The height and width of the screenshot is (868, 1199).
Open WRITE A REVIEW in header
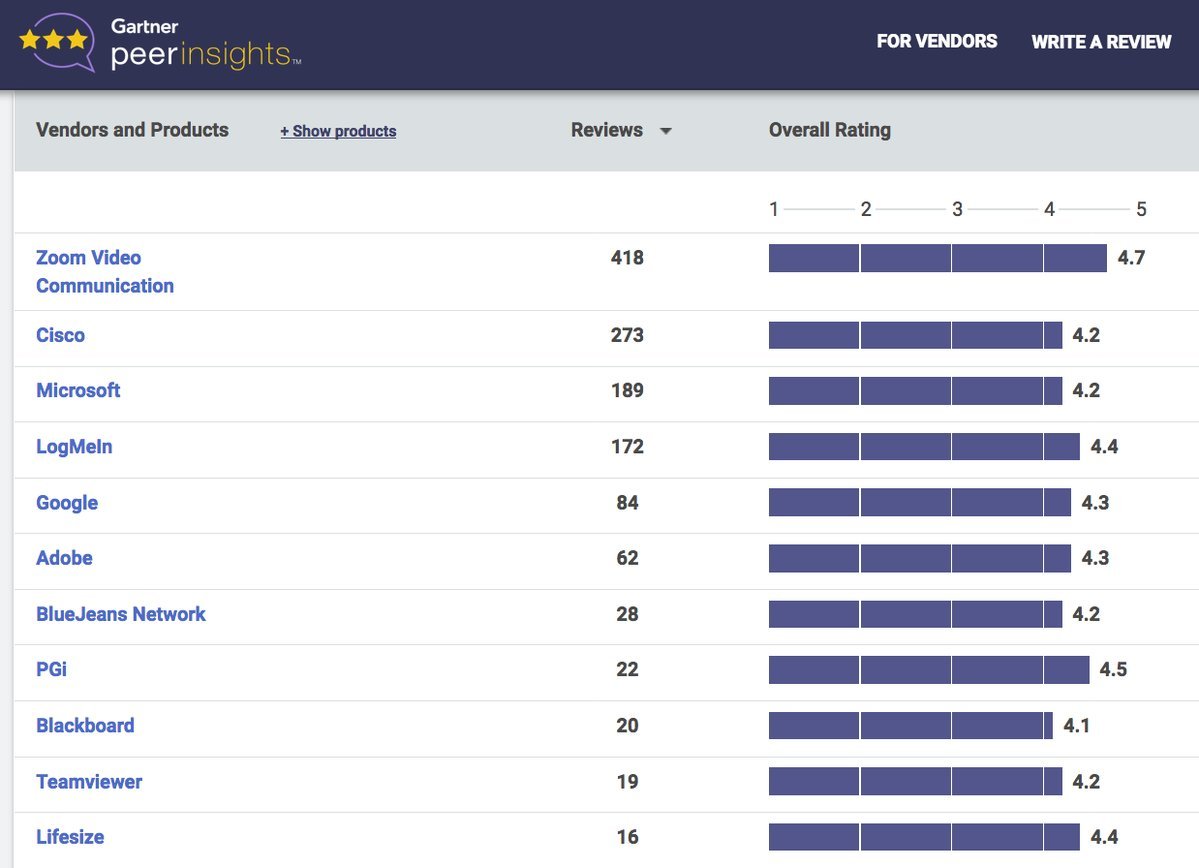tap(1101, 42)
